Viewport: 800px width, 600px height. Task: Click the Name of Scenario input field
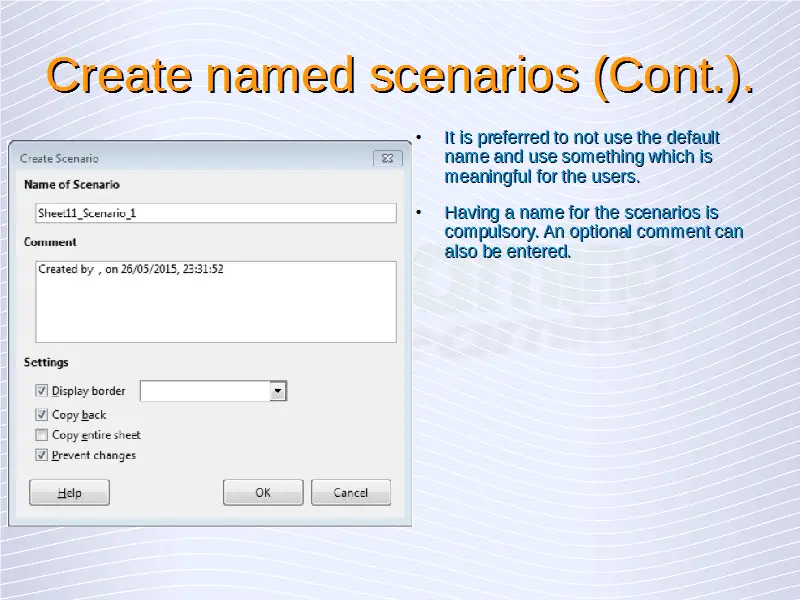[215, 213]
